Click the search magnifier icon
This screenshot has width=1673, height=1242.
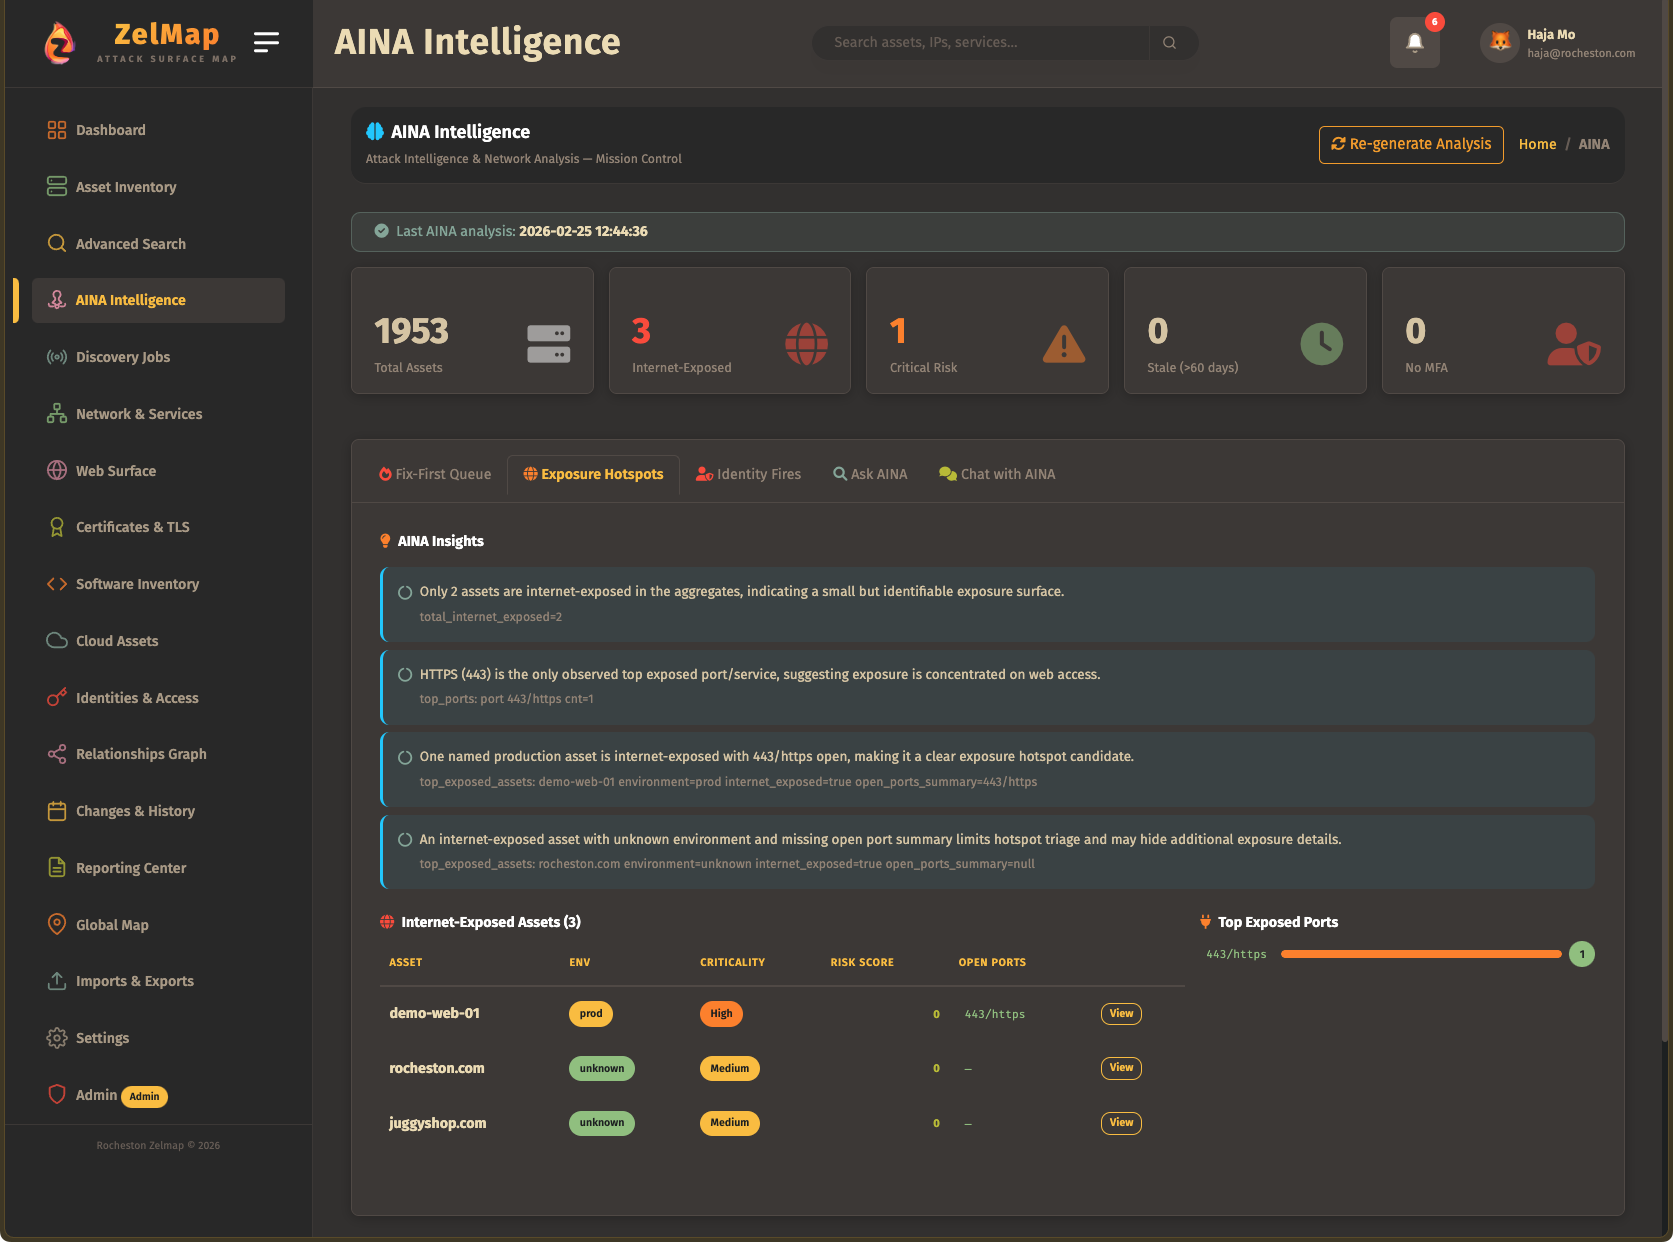tap(1169, 43)
